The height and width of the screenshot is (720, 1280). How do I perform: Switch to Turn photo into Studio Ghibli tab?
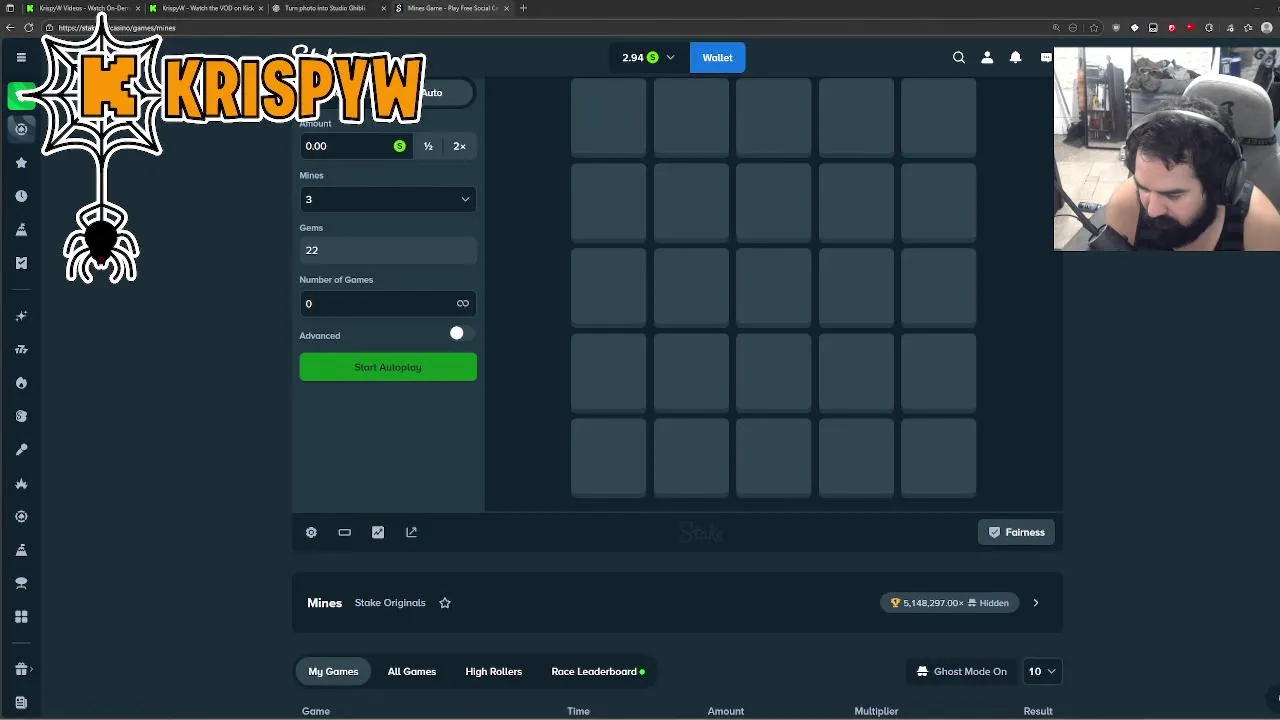click(x=327, y=8)
